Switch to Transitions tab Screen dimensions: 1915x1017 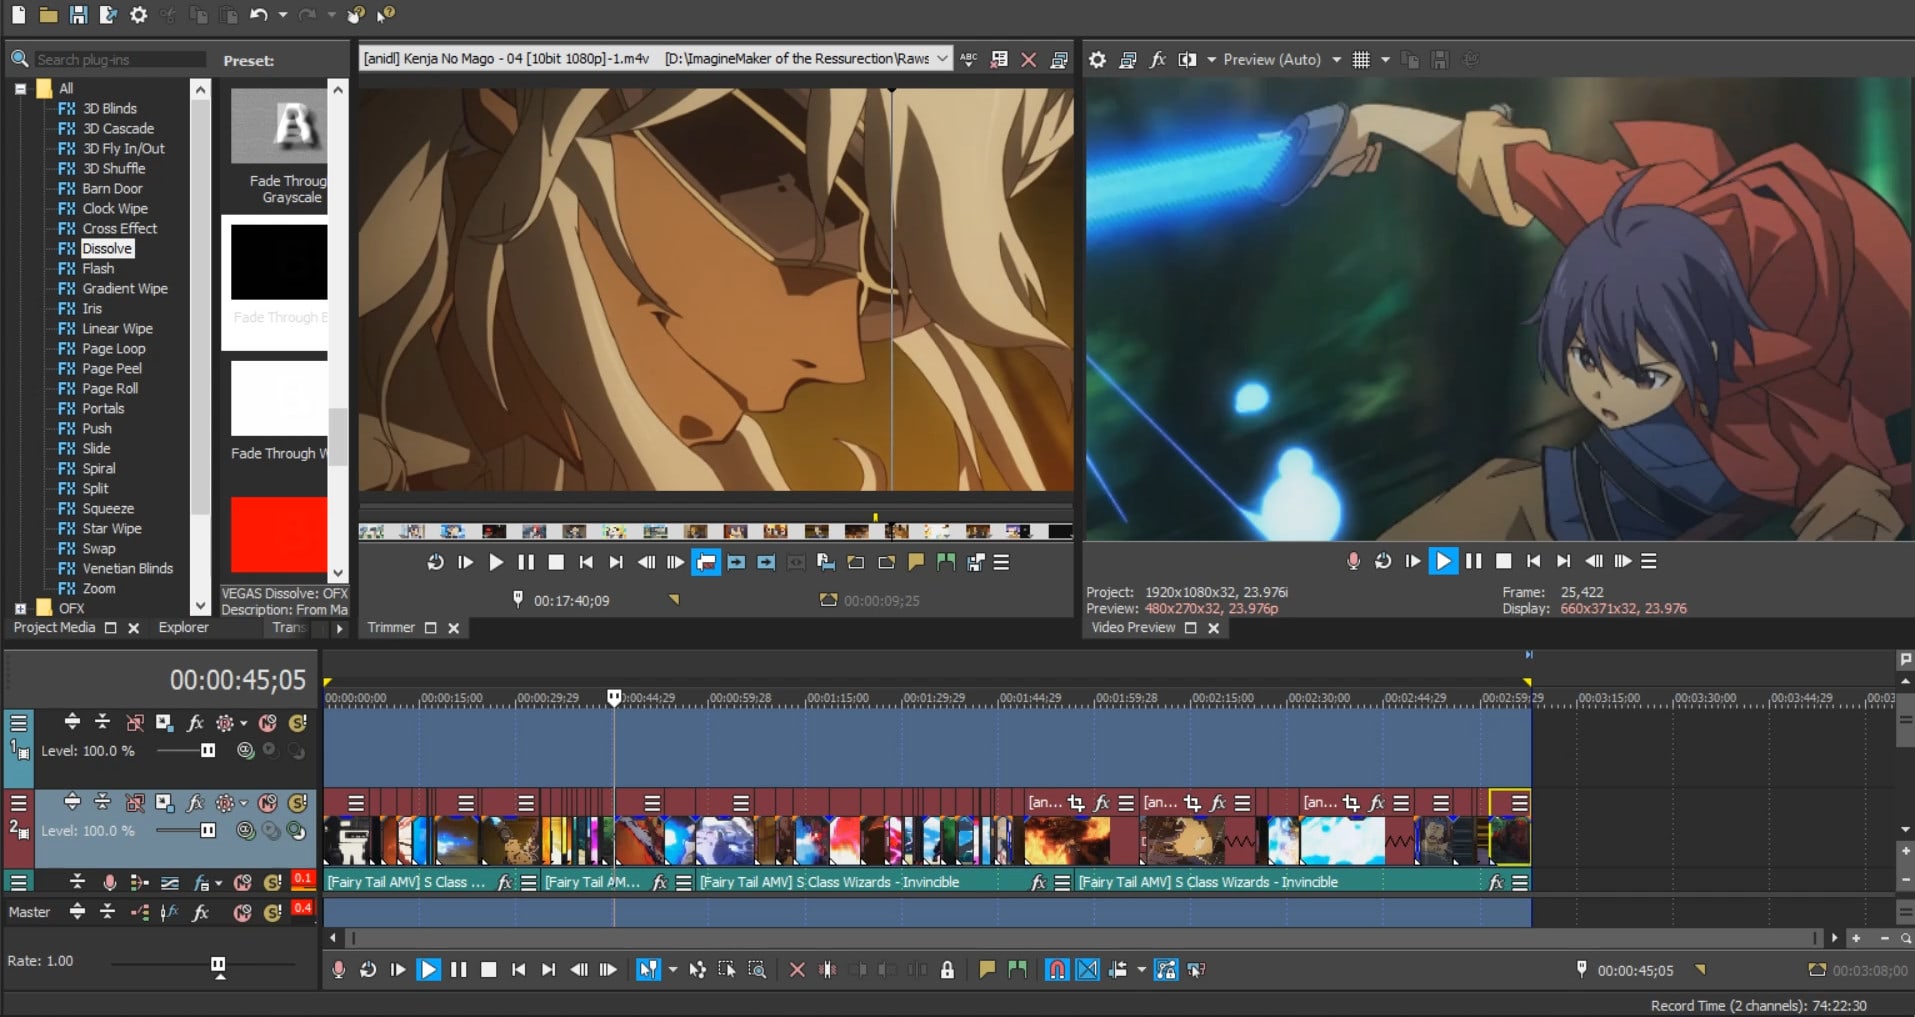coord(289,628)
